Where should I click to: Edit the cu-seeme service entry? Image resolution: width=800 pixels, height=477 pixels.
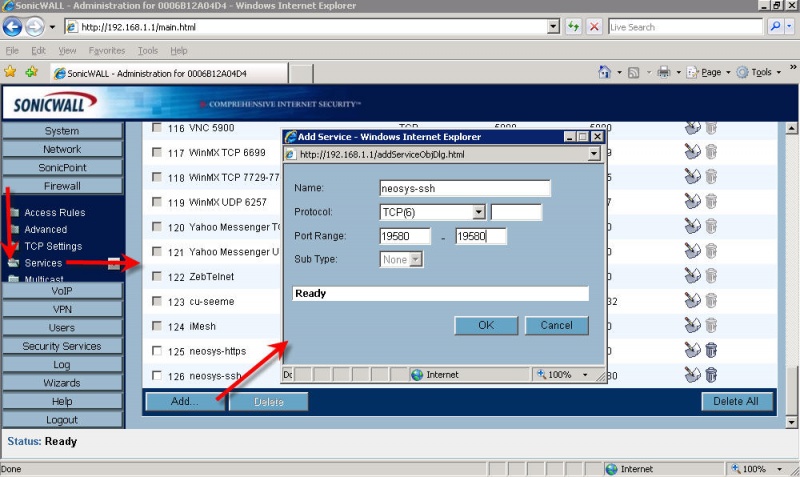tap(692, 300)
